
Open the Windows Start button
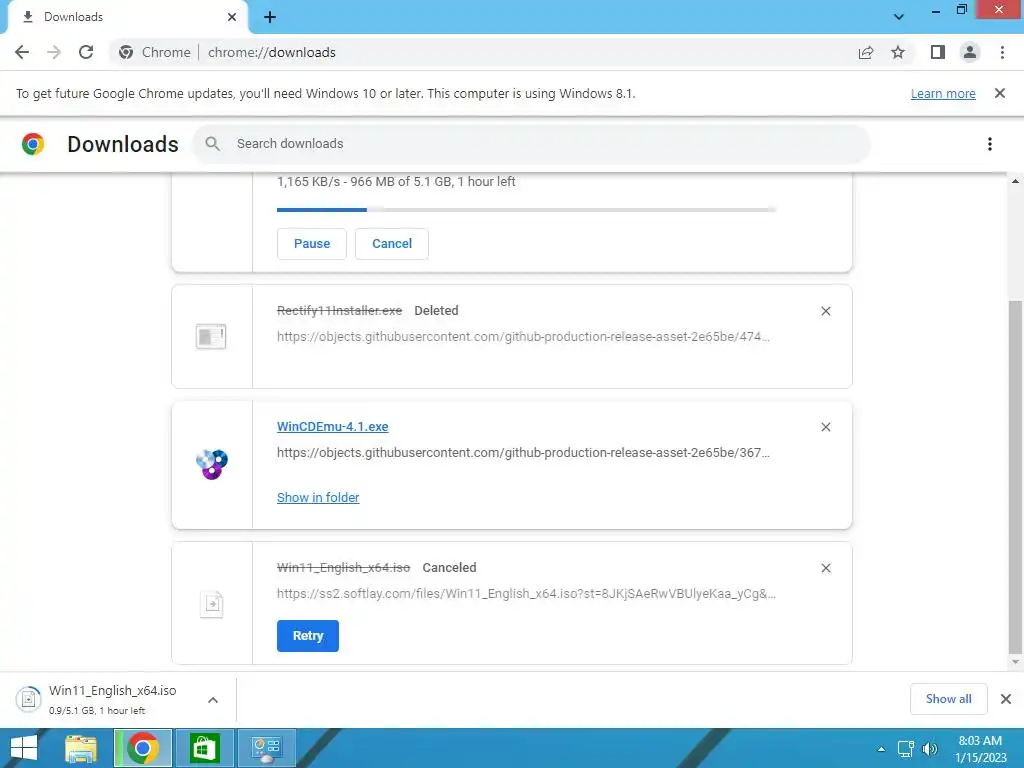[x=24, y=748]
